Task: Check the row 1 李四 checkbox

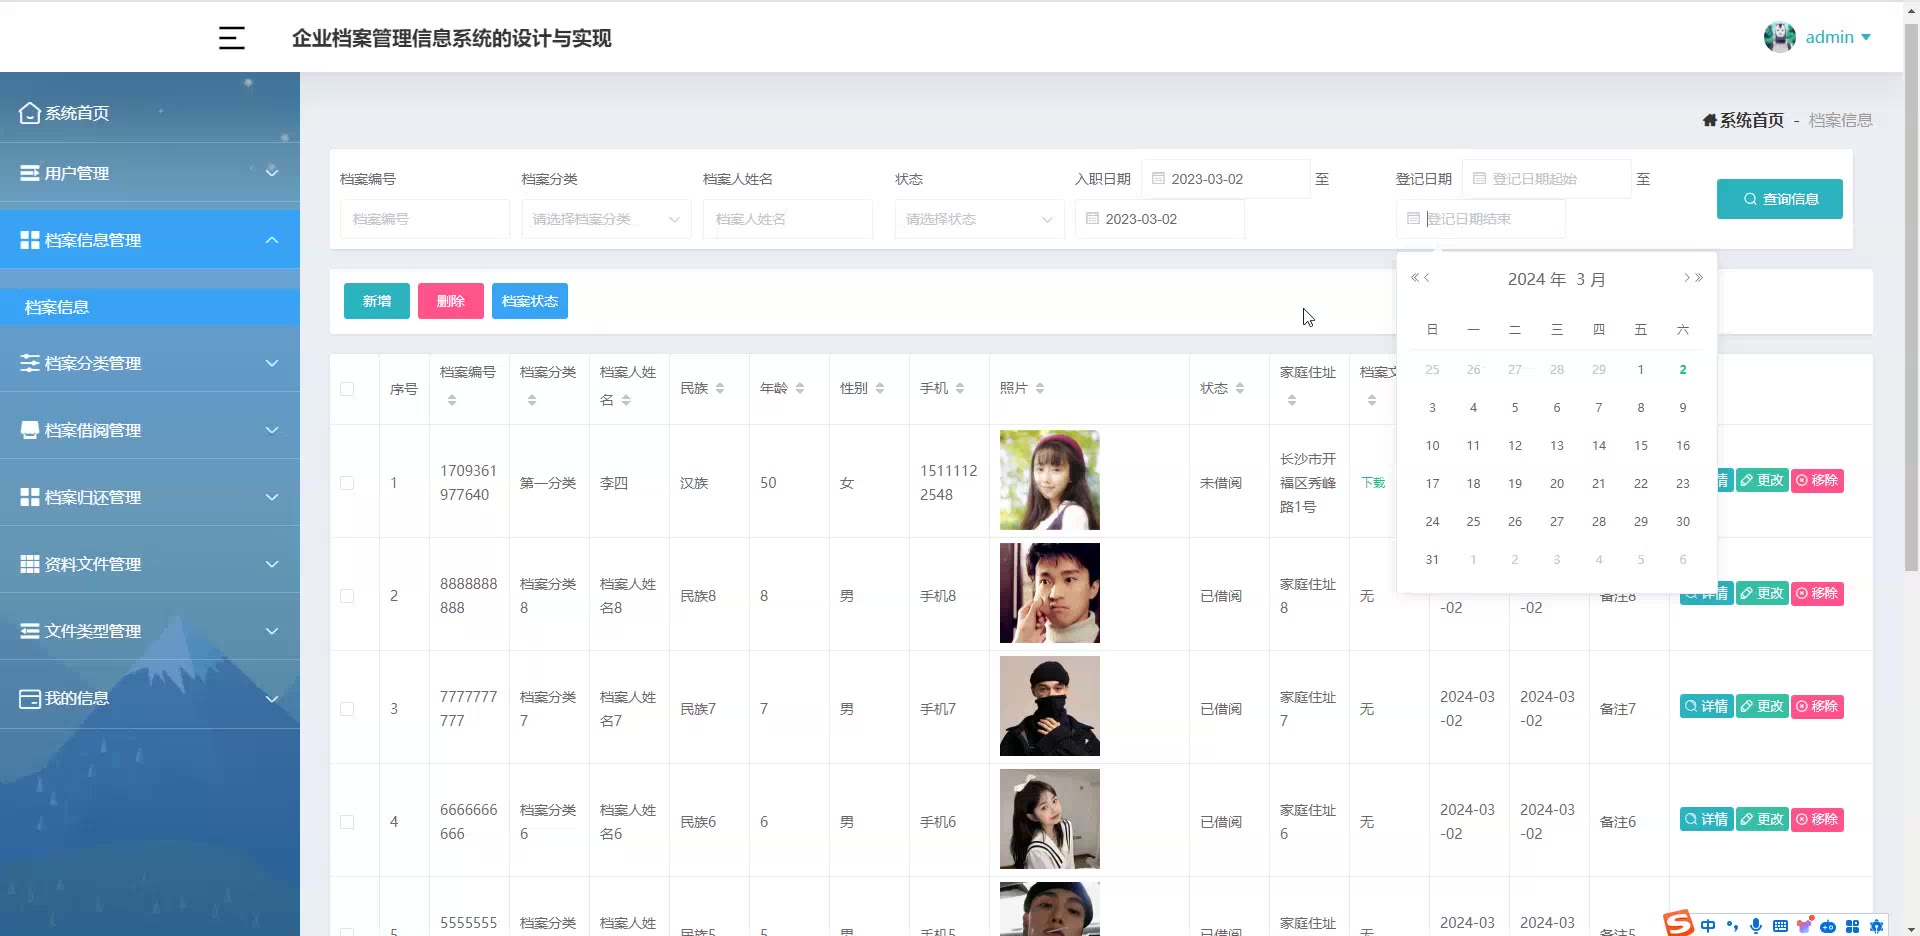Action: (x=347, y=483)
